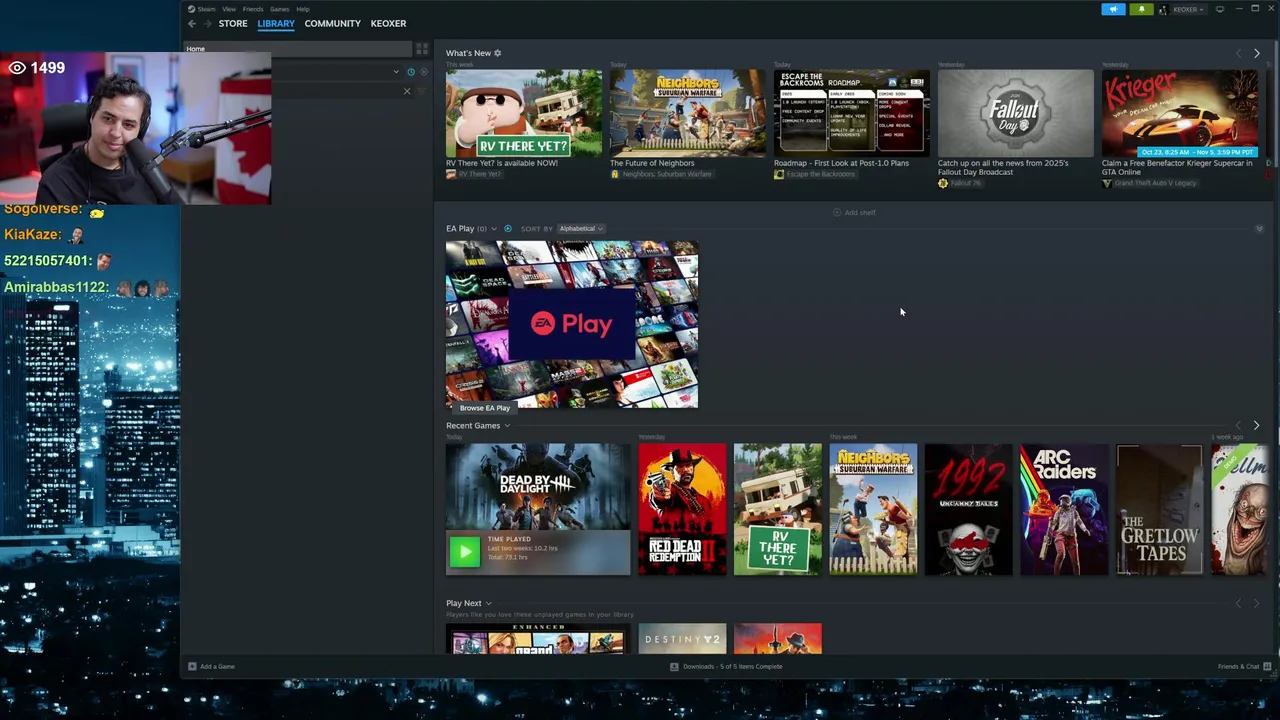Show next Recent Games arrow
Viewport: 1280px width, 720px height.
pos(1256,426)
